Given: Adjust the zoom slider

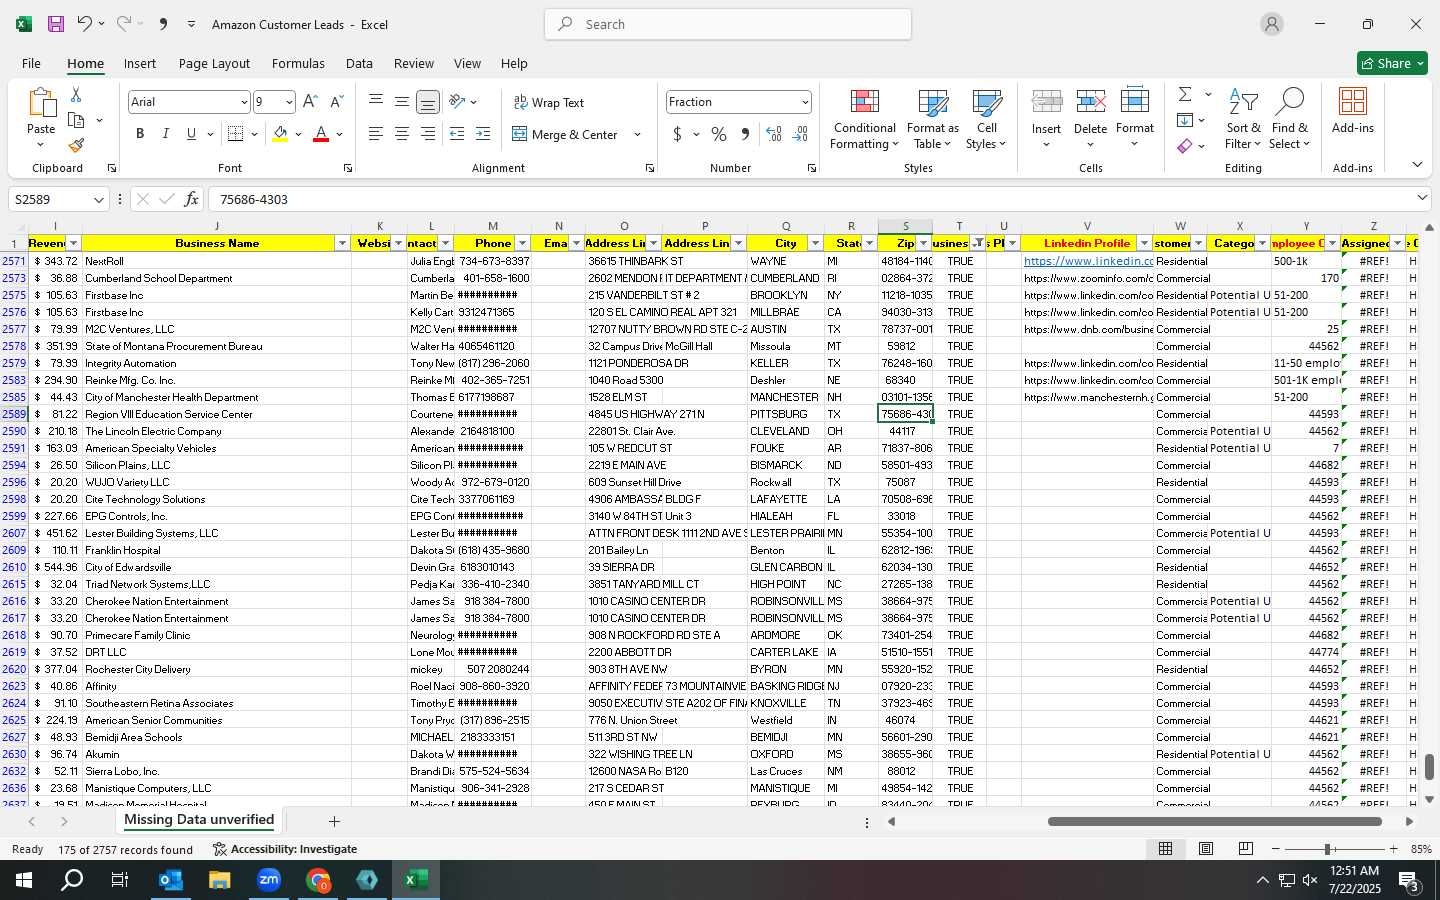Looking at the screenshot, I should pyautogui.click(x=1328, y=849).
